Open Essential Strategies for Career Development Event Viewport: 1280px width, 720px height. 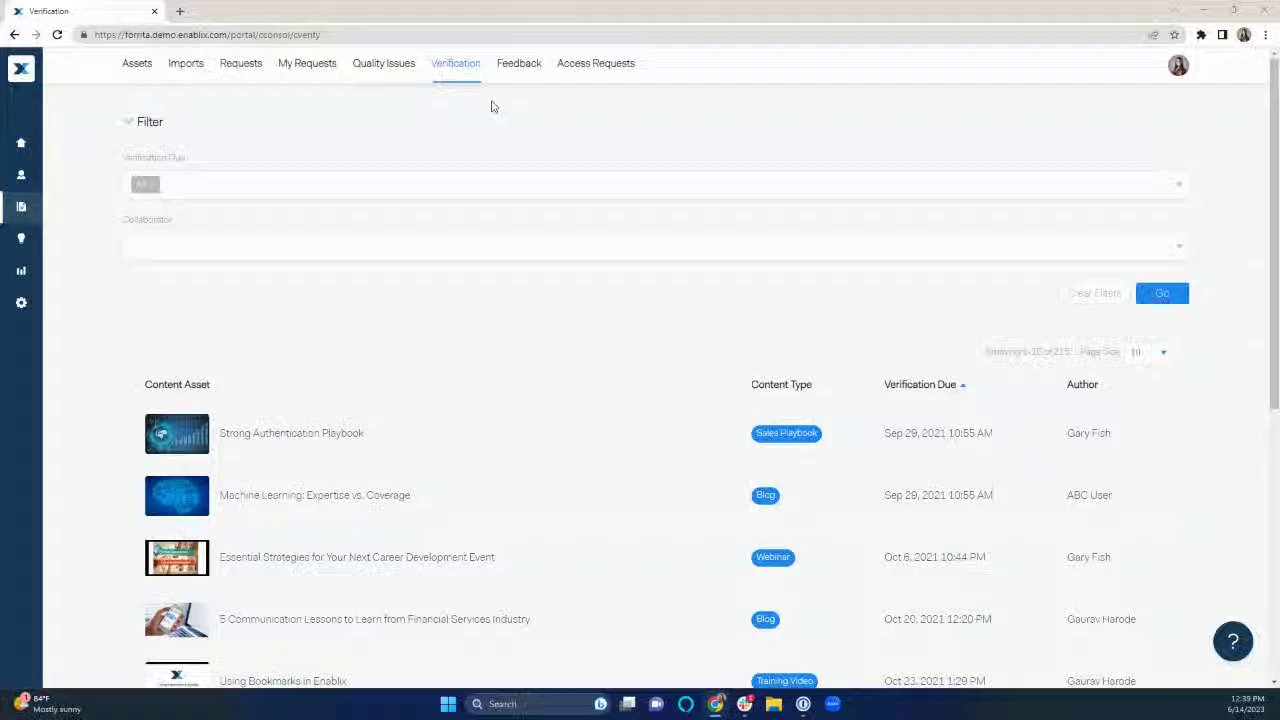click(x=357, y=557)
